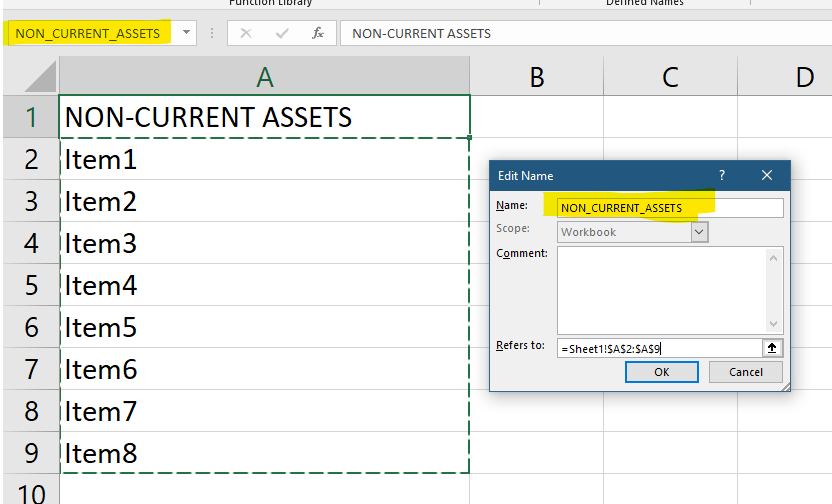
Task: Click the Insert Function fx icon
Action: [317, 33]
